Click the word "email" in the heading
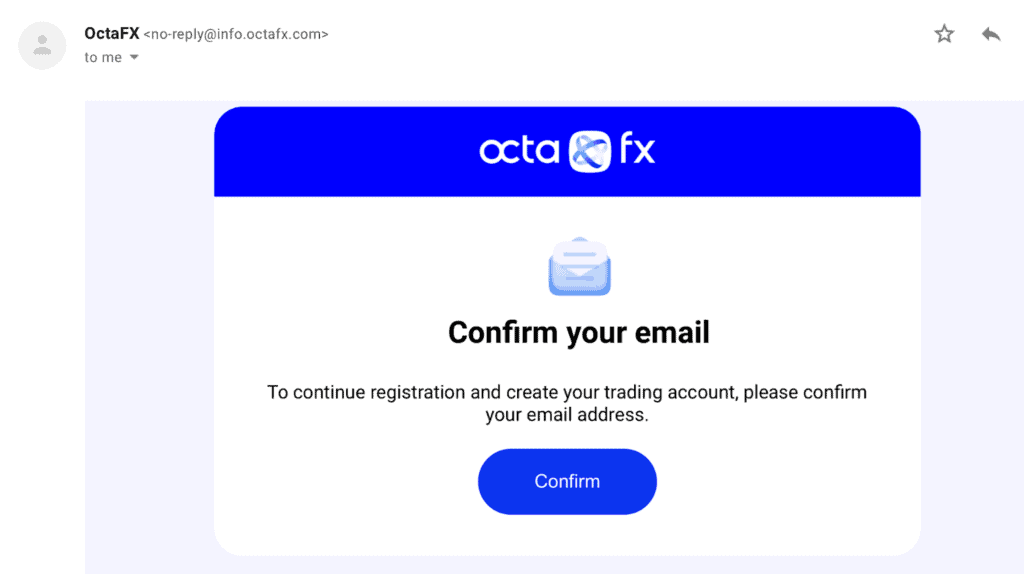 pos(672,332)
